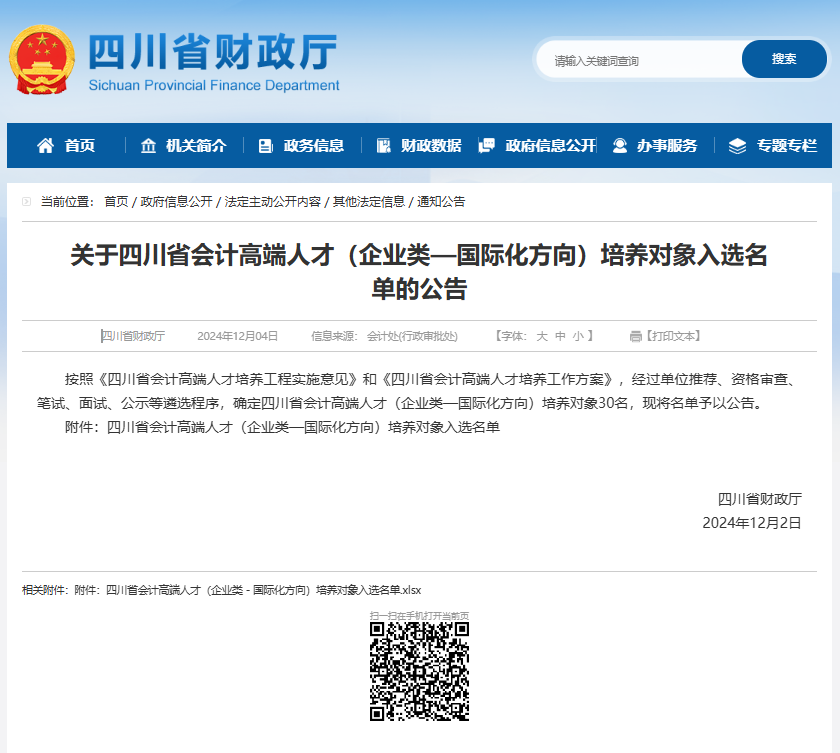Click the 政府信息公开 icon
Screen dimensions: 840x753
[x=487, y=146]
